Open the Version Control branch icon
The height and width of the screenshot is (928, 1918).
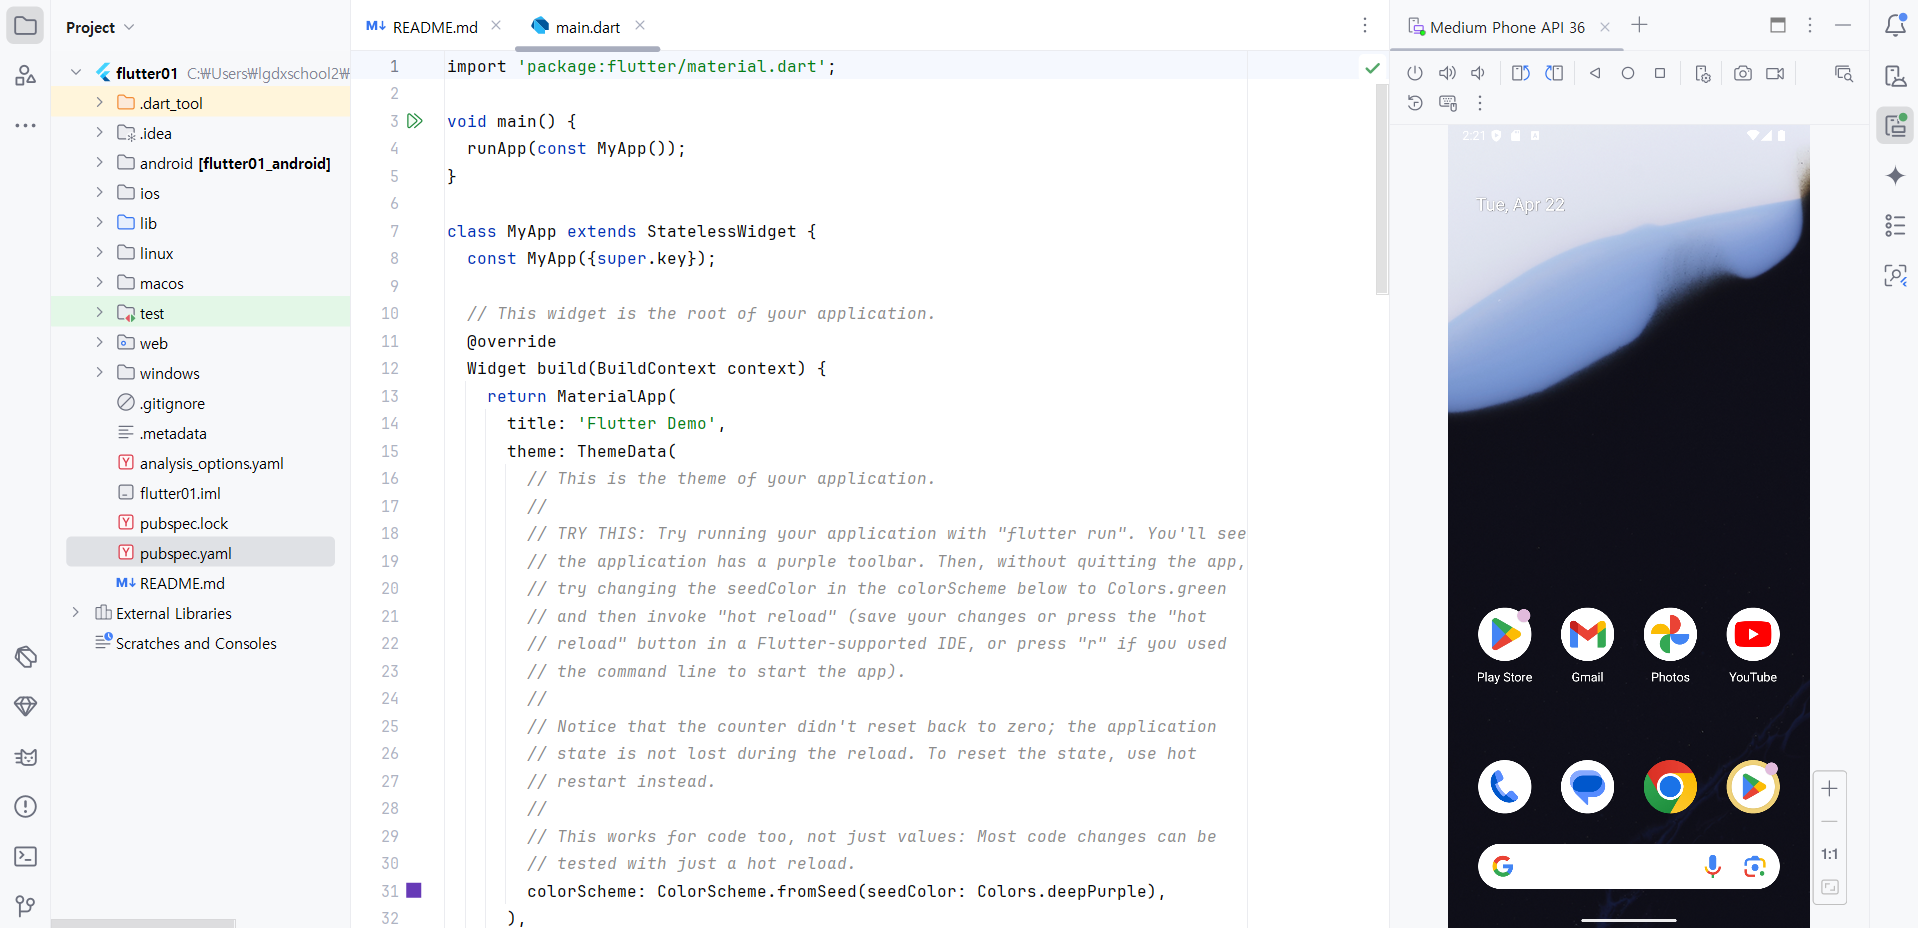tap(26, 906)
